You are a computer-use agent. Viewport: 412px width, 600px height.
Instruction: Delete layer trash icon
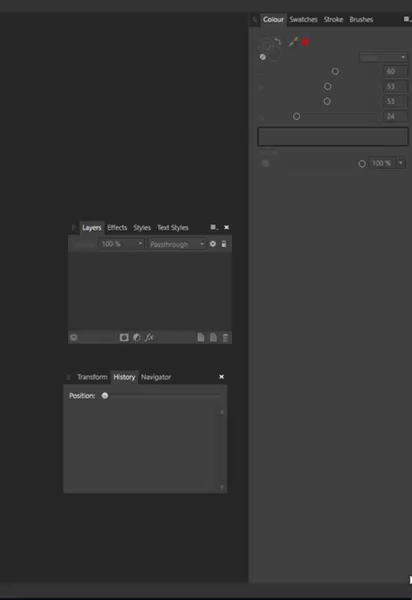225,338
